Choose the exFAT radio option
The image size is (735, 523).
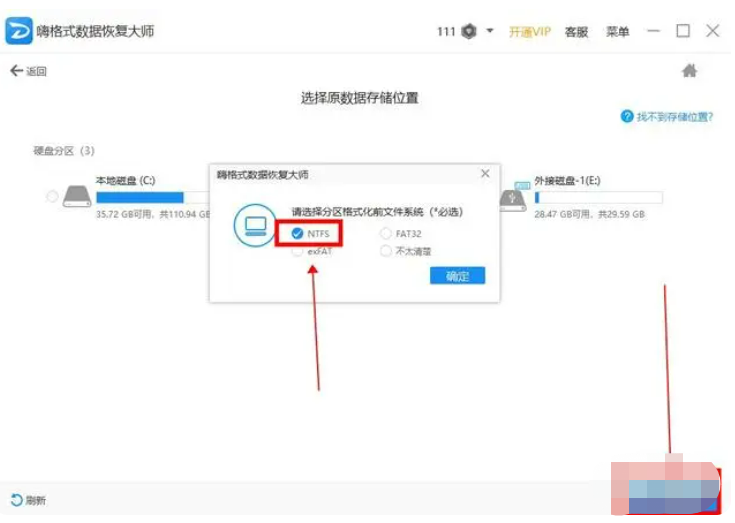(298, 252)
